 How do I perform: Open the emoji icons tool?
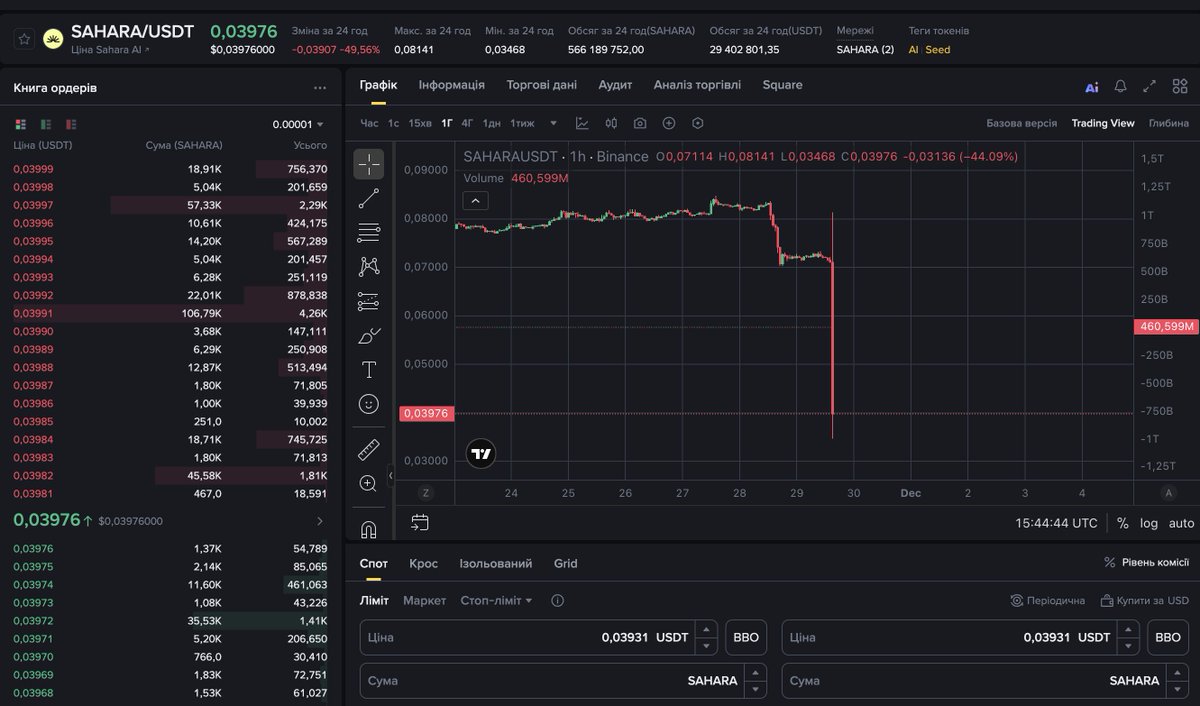pos(369,404)
